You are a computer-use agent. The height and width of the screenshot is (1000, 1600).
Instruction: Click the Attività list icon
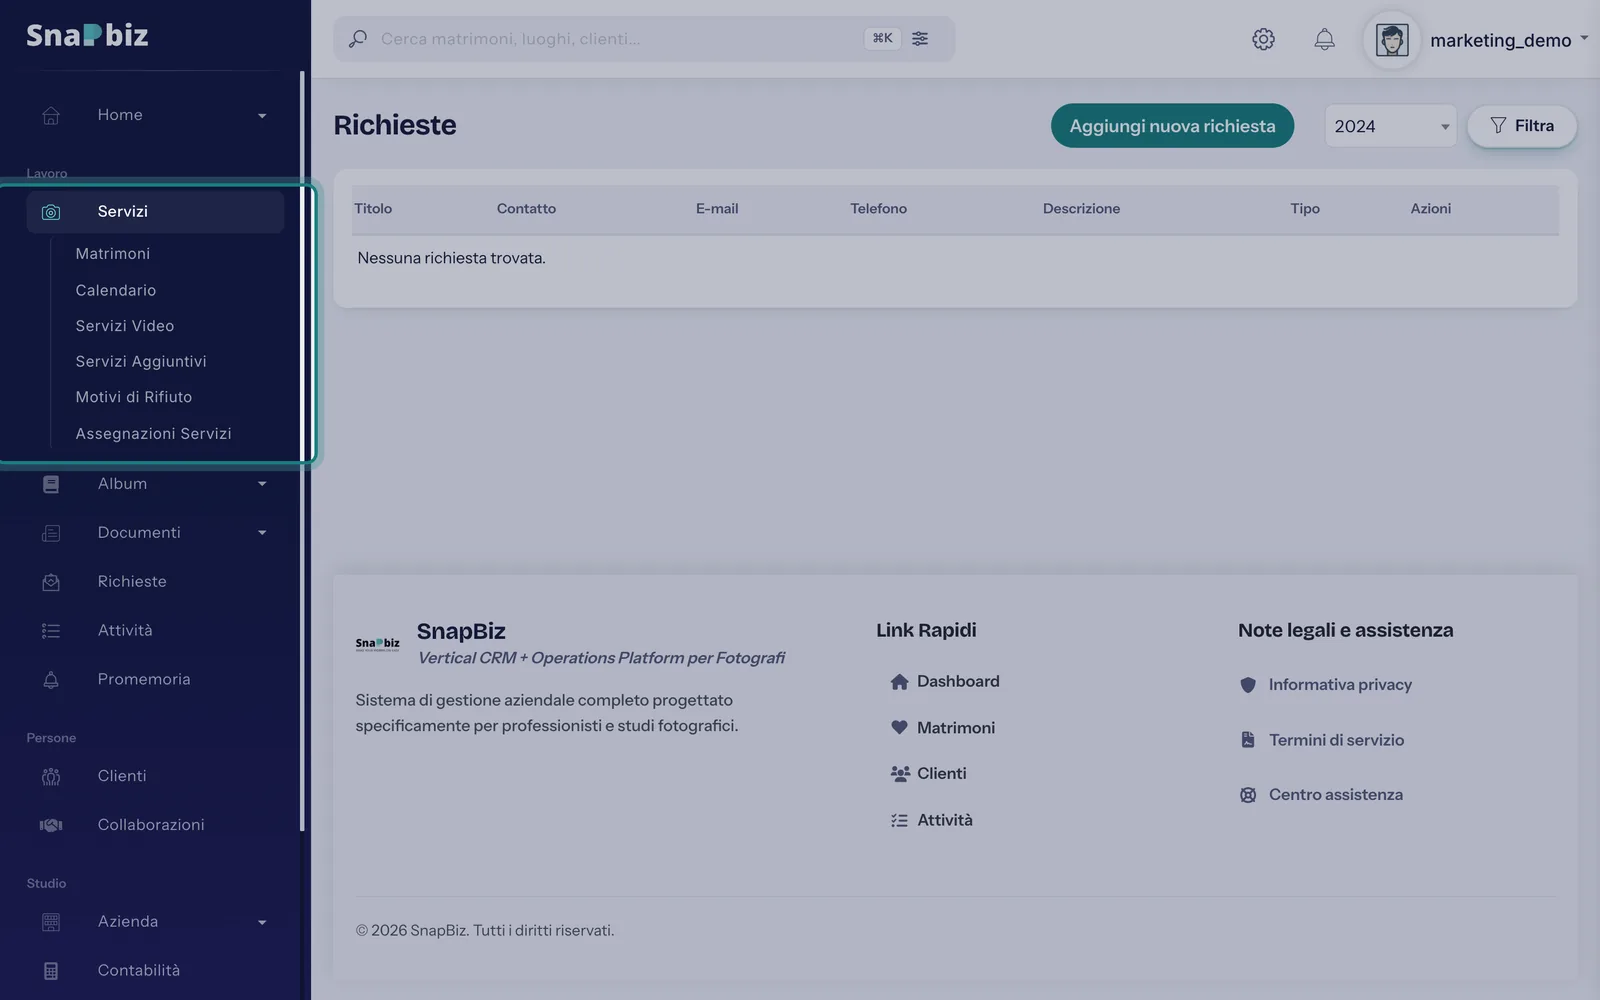[51, 631]
